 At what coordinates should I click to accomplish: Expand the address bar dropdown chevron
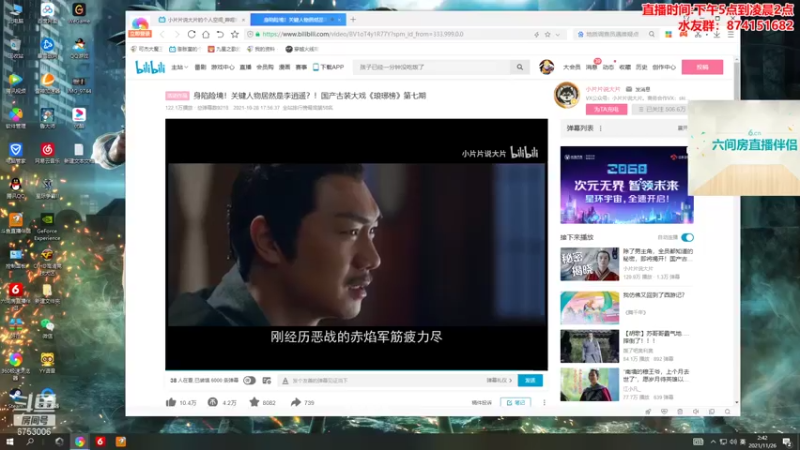click(558, 34)
